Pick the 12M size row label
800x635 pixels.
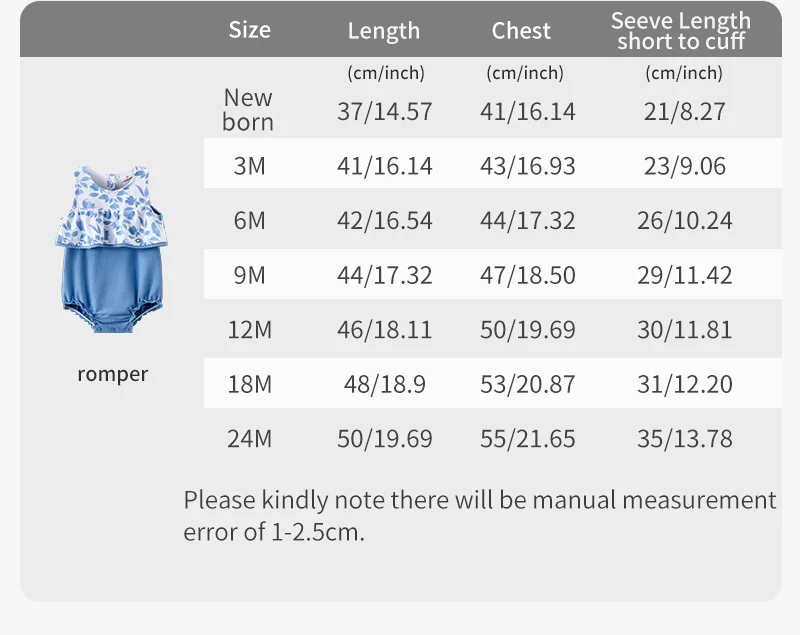249,329
